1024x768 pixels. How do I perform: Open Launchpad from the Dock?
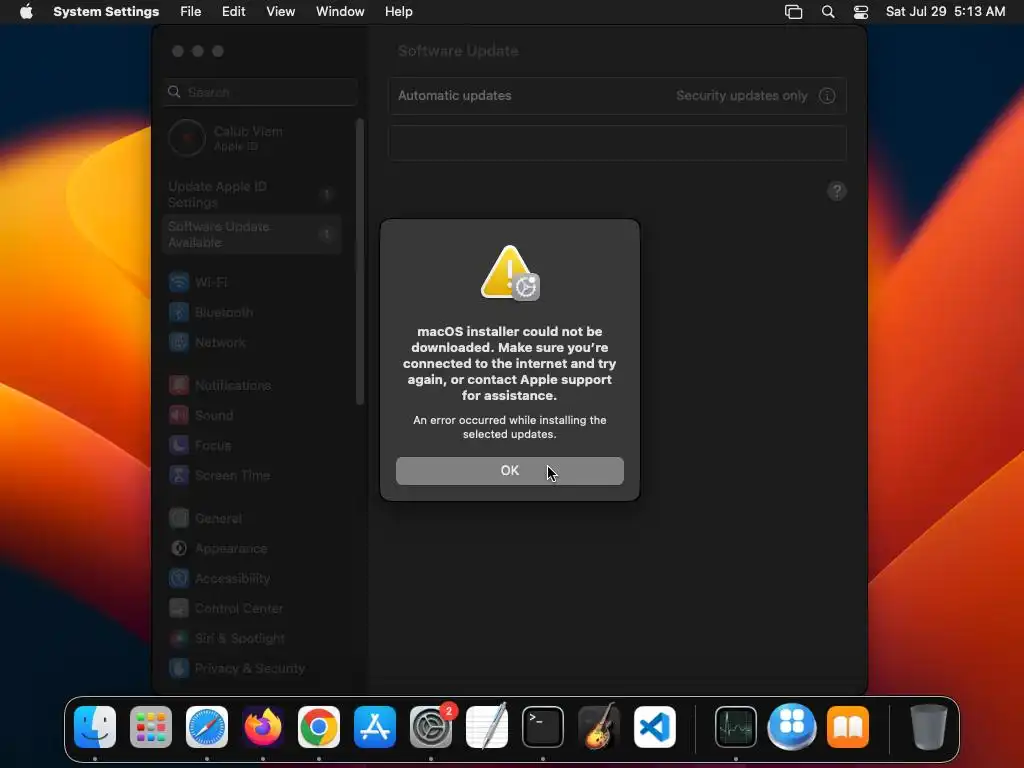[151, 727]
